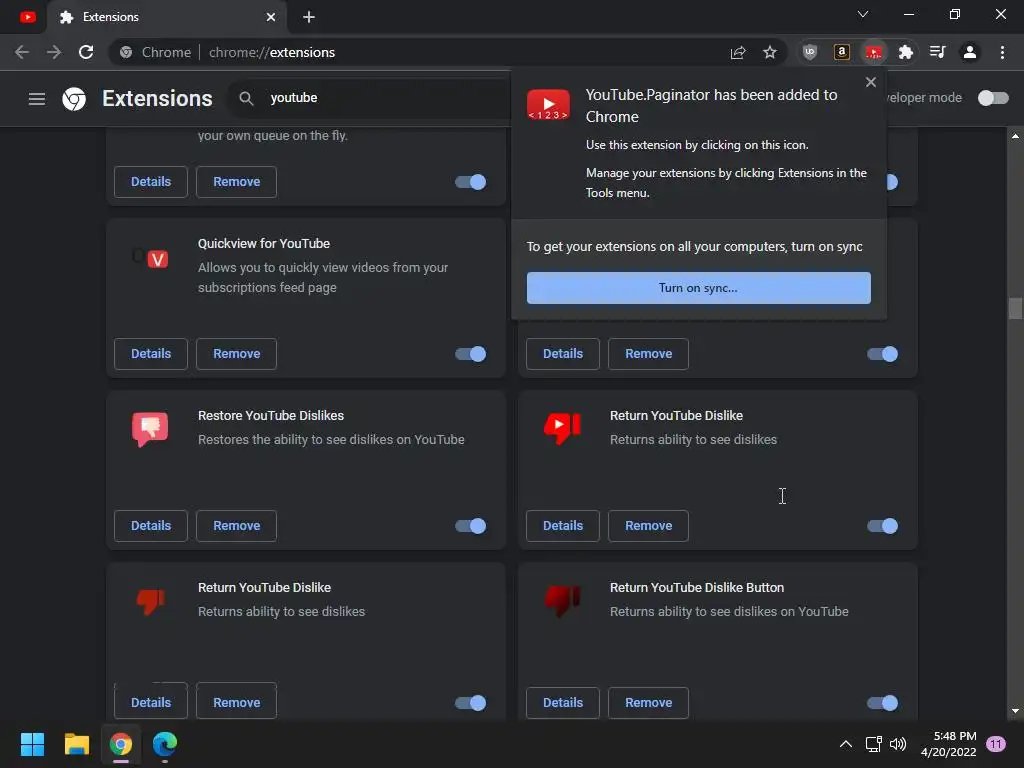Screen dimensions: 1024x768
Task: Show hidden system tray icons
Action: (846, 744)
